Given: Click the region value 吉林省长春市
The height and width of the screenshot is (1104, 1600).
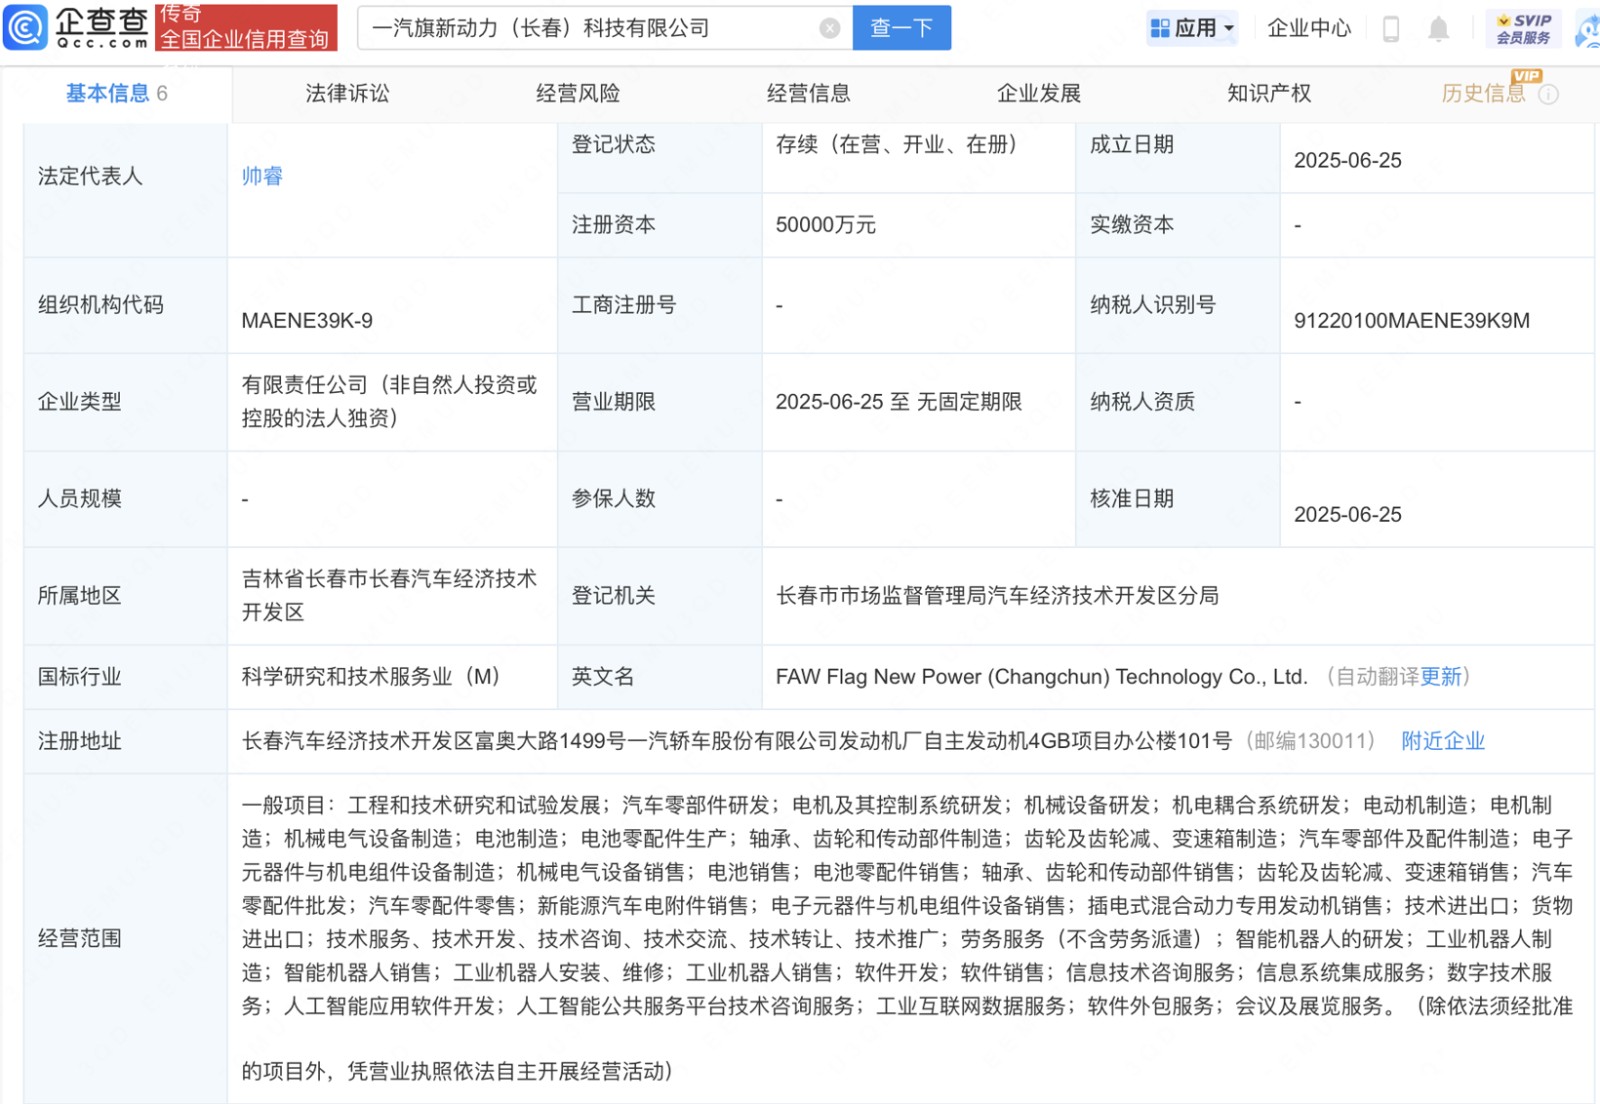Looking at the screenshot, I should point(390,595).
